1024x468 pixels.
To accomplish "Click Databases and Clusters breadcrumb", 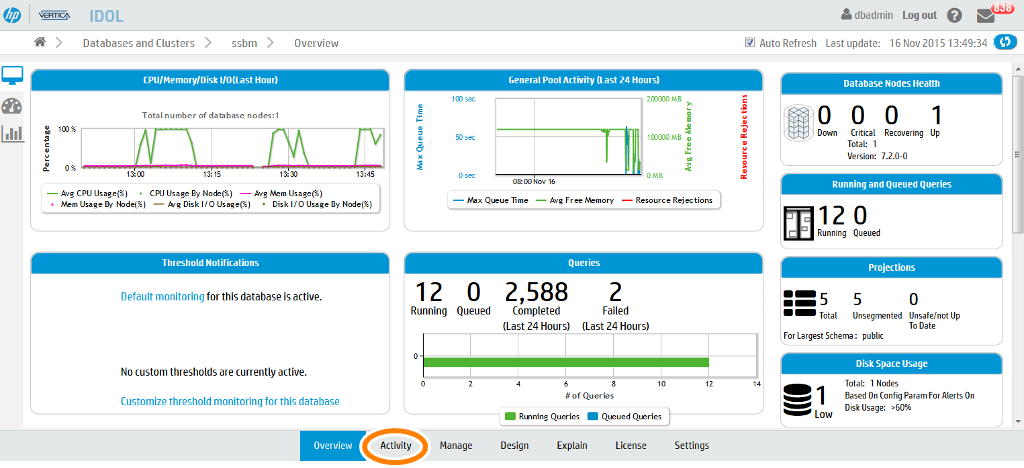I will tap(138, 43).
